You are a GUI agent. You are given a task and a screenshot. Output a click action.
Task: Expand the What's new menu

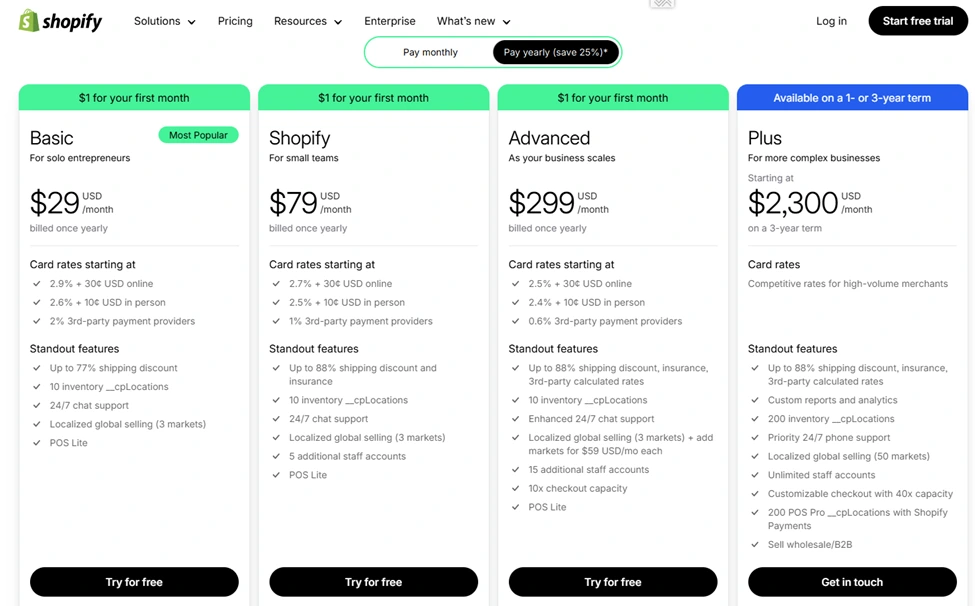coord(473,21)
